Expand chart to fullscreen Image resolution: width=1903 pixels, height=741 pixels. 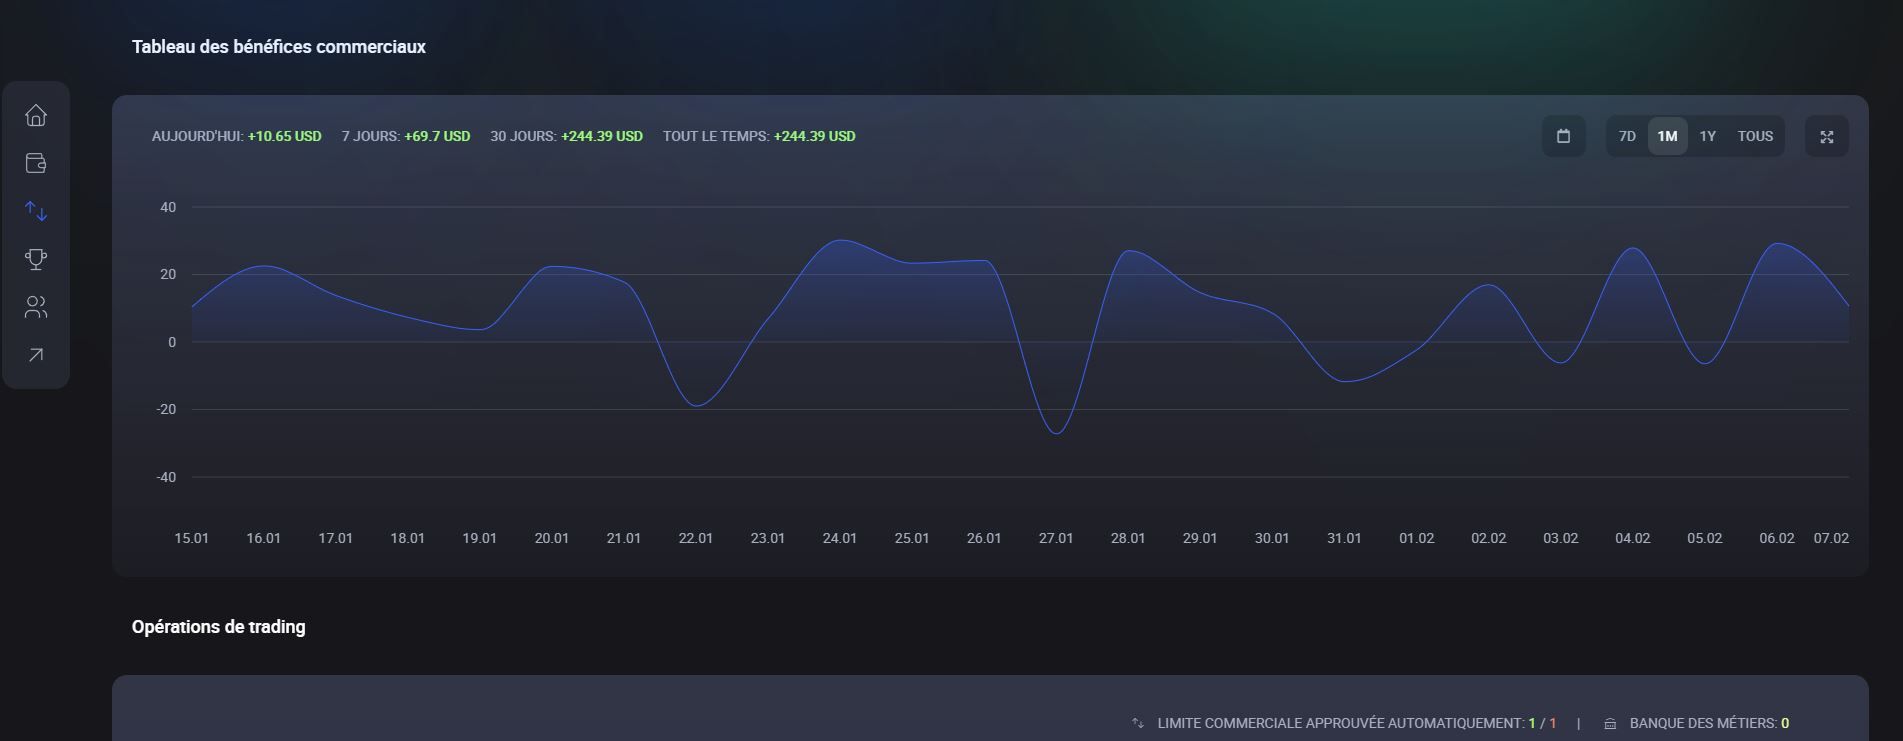click(x=1827, y=136)
